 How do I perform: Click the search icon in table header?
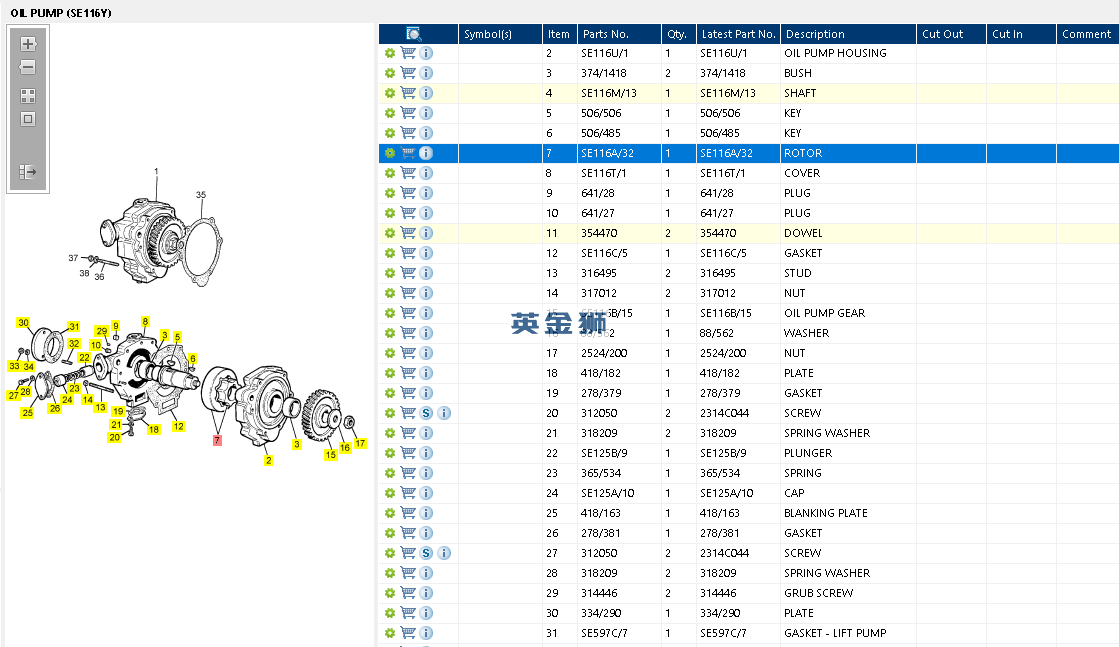point(413,34)
